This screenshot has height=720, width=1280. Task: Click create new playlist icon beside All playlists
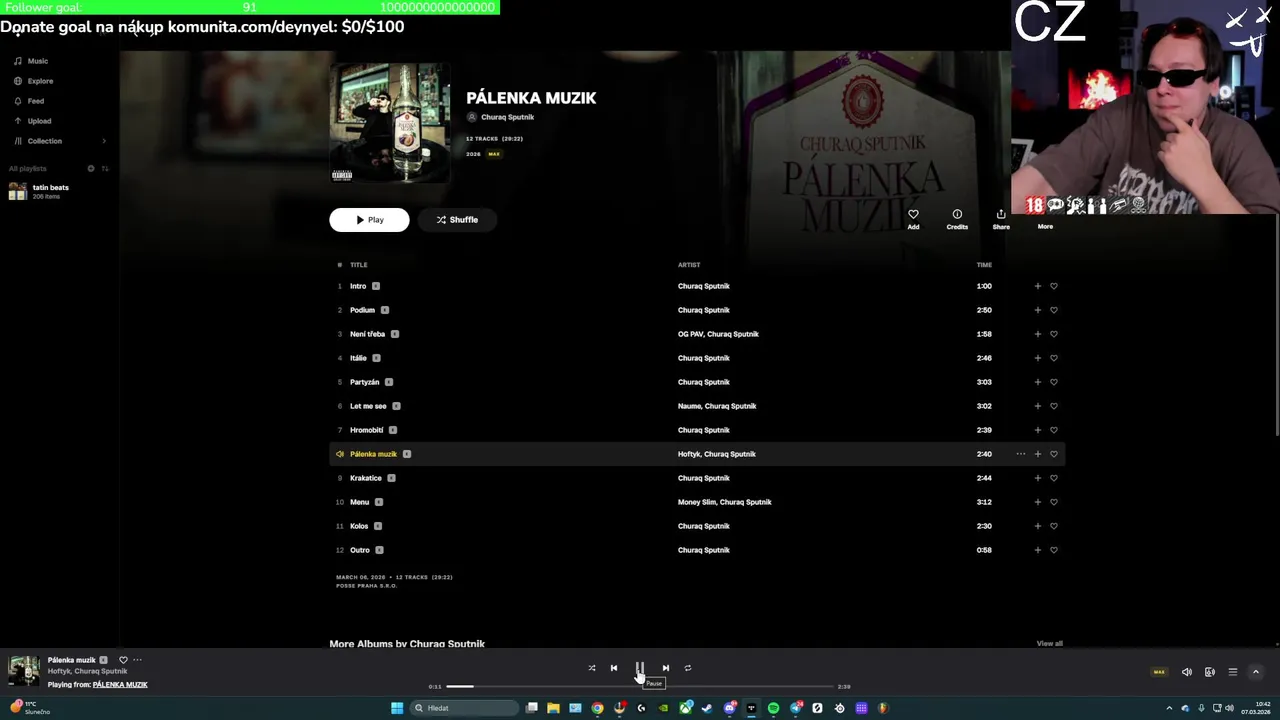[91, 168]
